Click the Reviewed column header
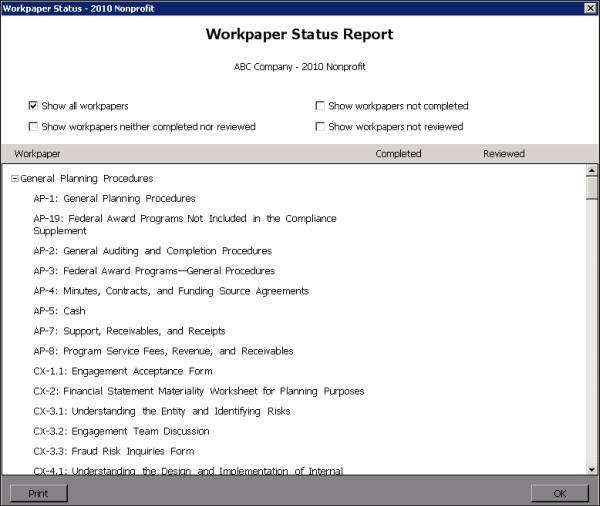 pos(504,154)
